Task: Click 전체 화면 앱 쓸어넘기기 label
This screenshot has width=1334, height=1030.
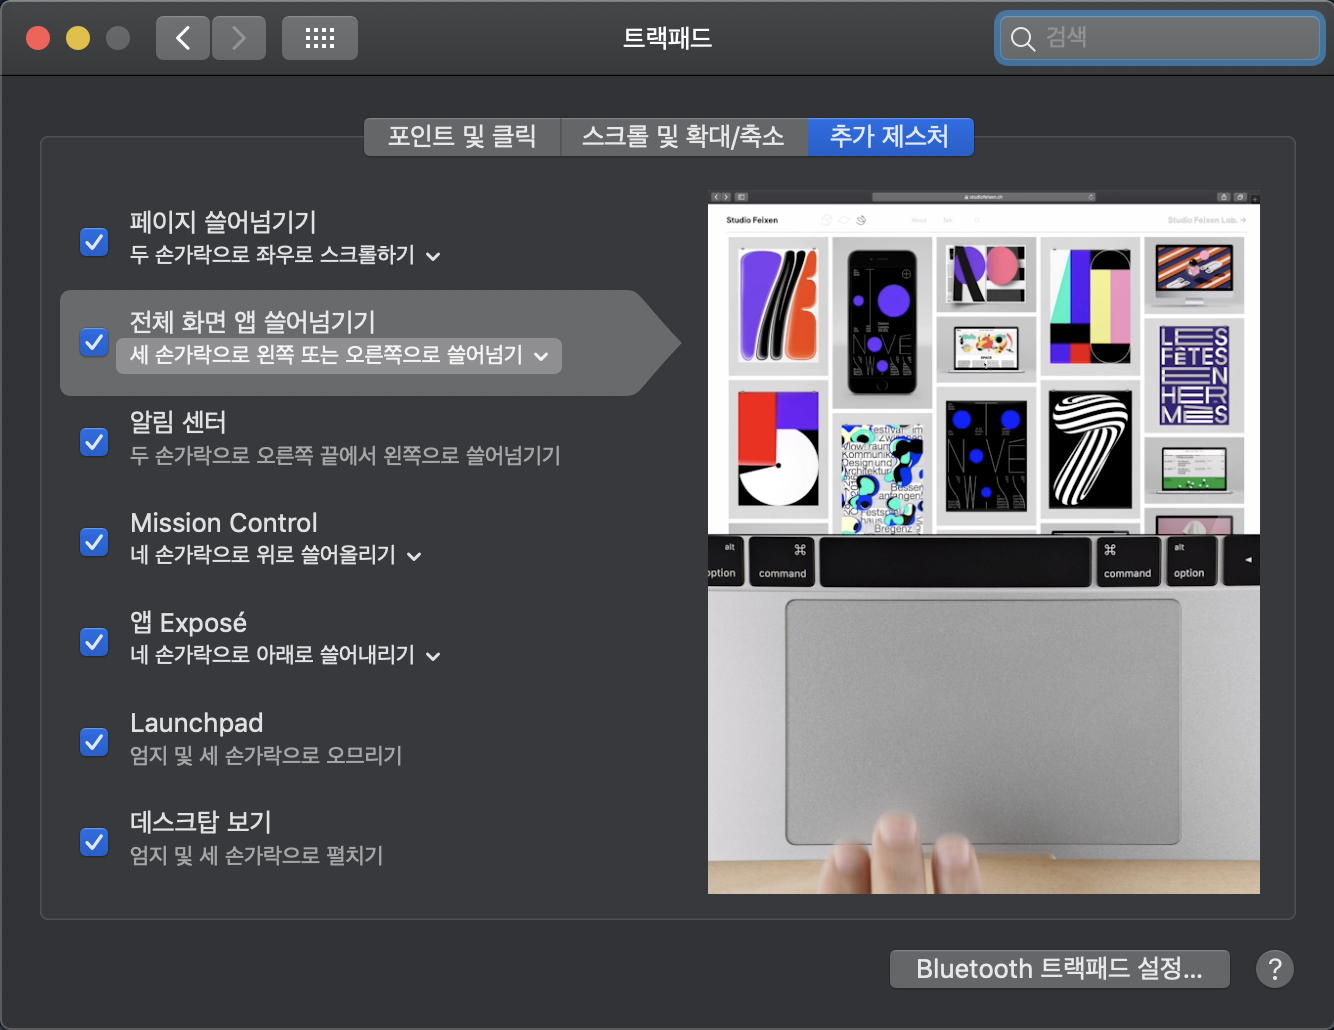Action: (x=253, y=322)
